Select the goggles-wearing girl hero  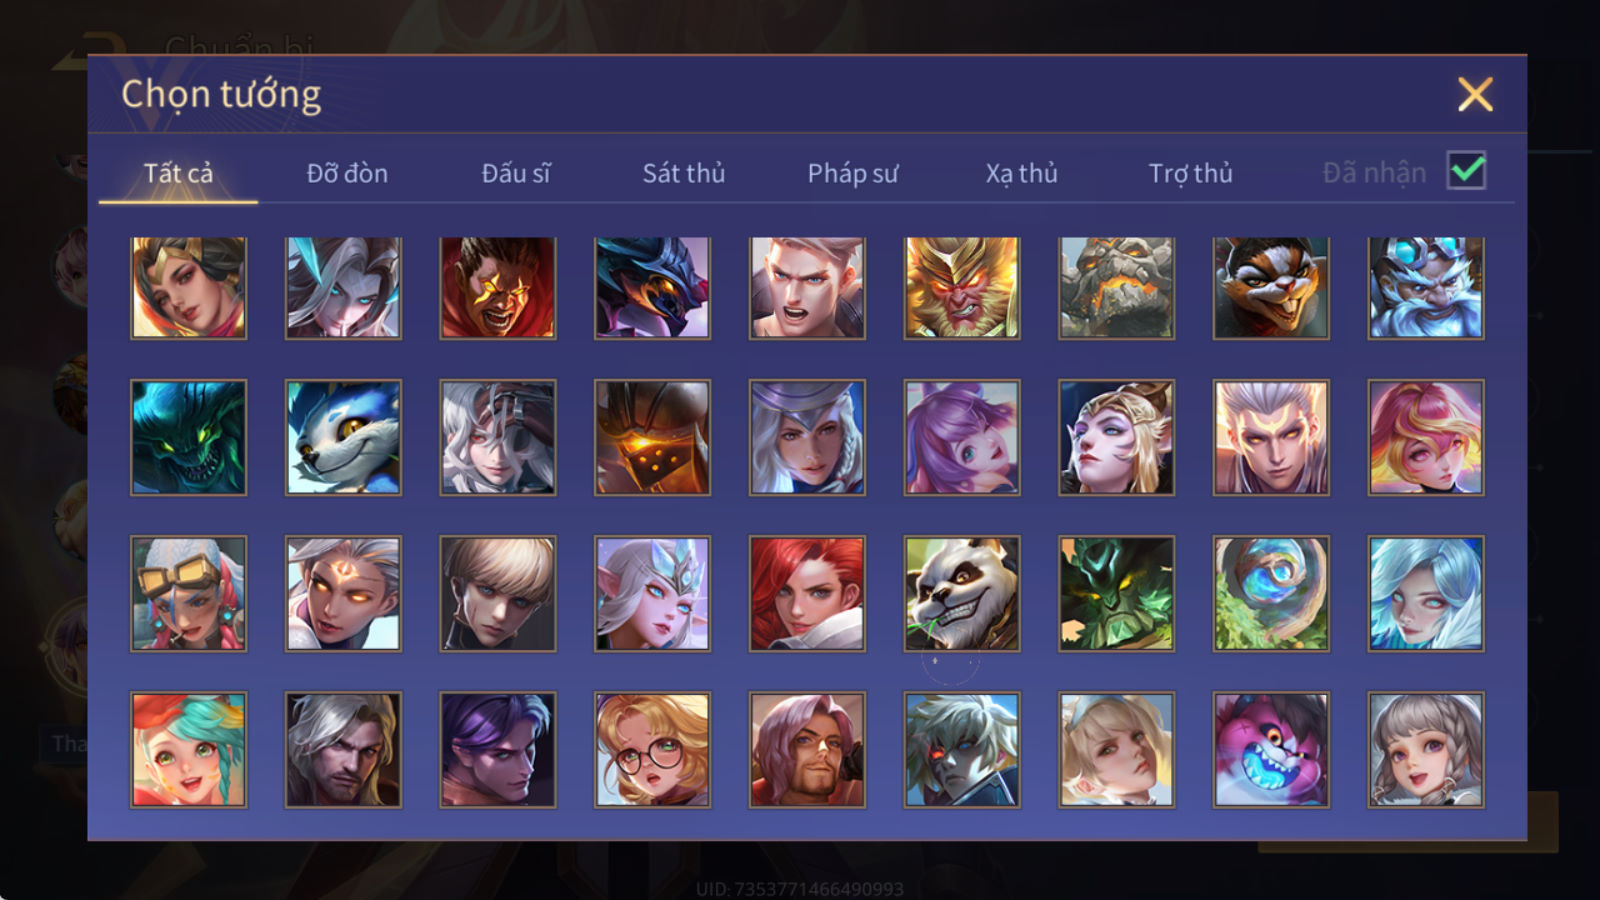188,593
